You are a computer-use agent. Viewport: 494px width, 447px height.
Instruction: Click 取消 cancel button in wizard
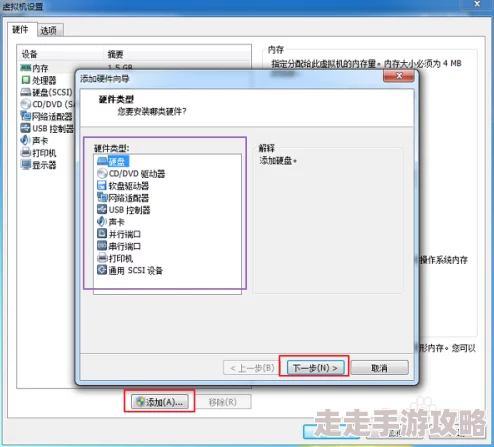pos(379,368)
